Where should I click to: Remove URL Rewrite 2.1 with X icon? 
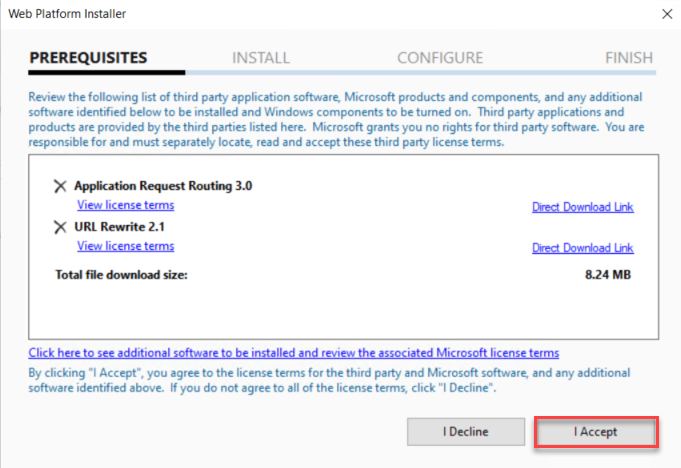(x=60, y=227)
